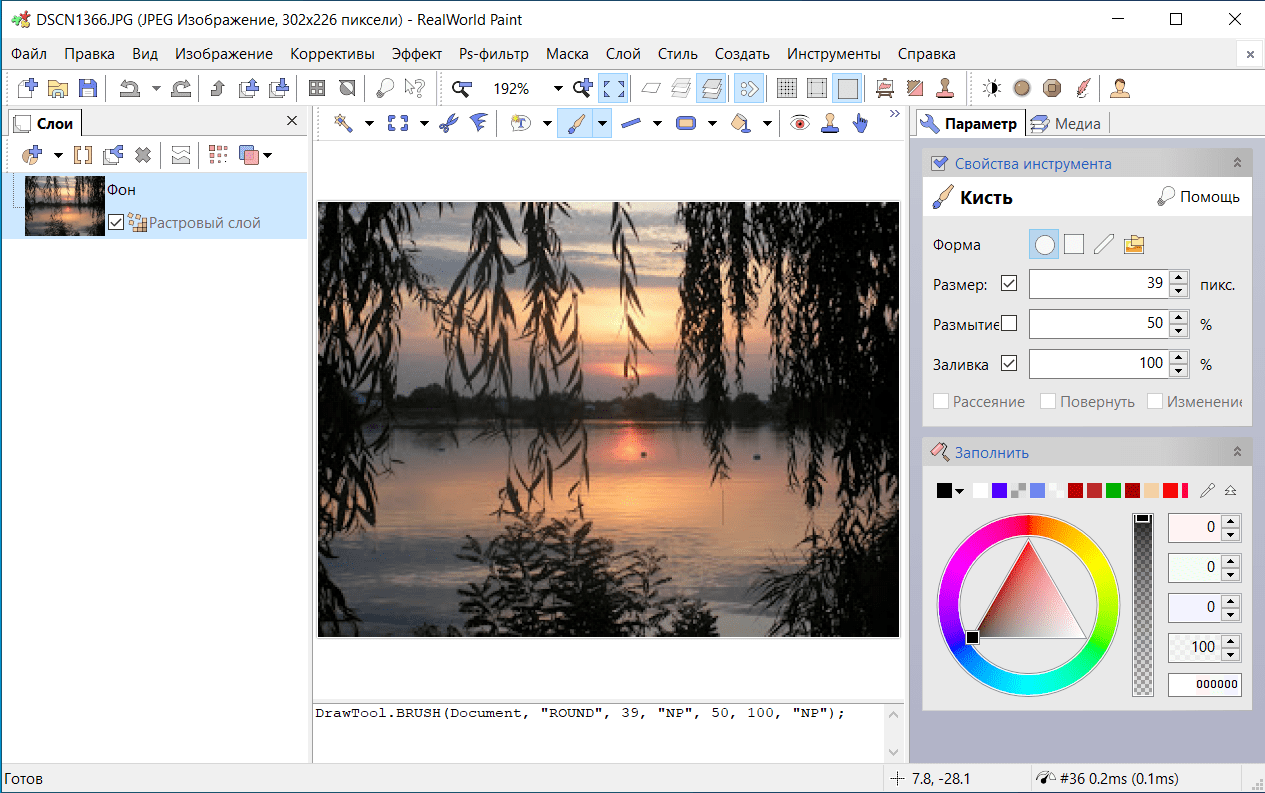Image resolution: width=1265 pixels, height=793 pixels.
Task: Switch to the Медиа tab
Action: point(1065,124)
